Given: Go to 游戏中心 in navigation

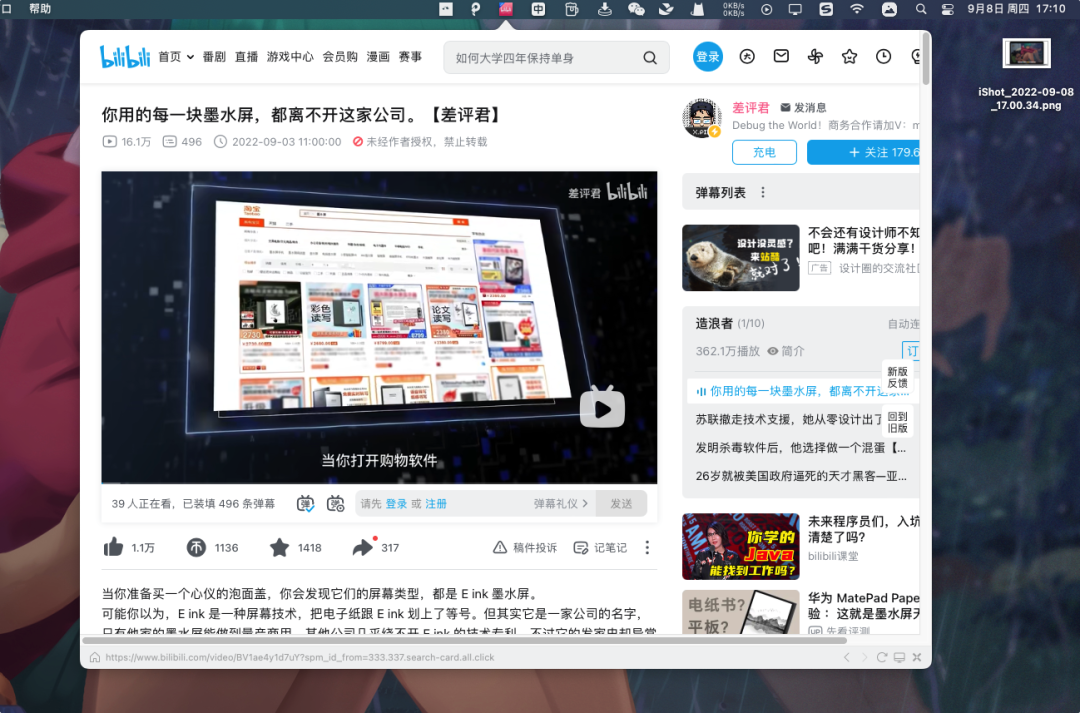Looking at the screenshot, I should tap(290, 56).
